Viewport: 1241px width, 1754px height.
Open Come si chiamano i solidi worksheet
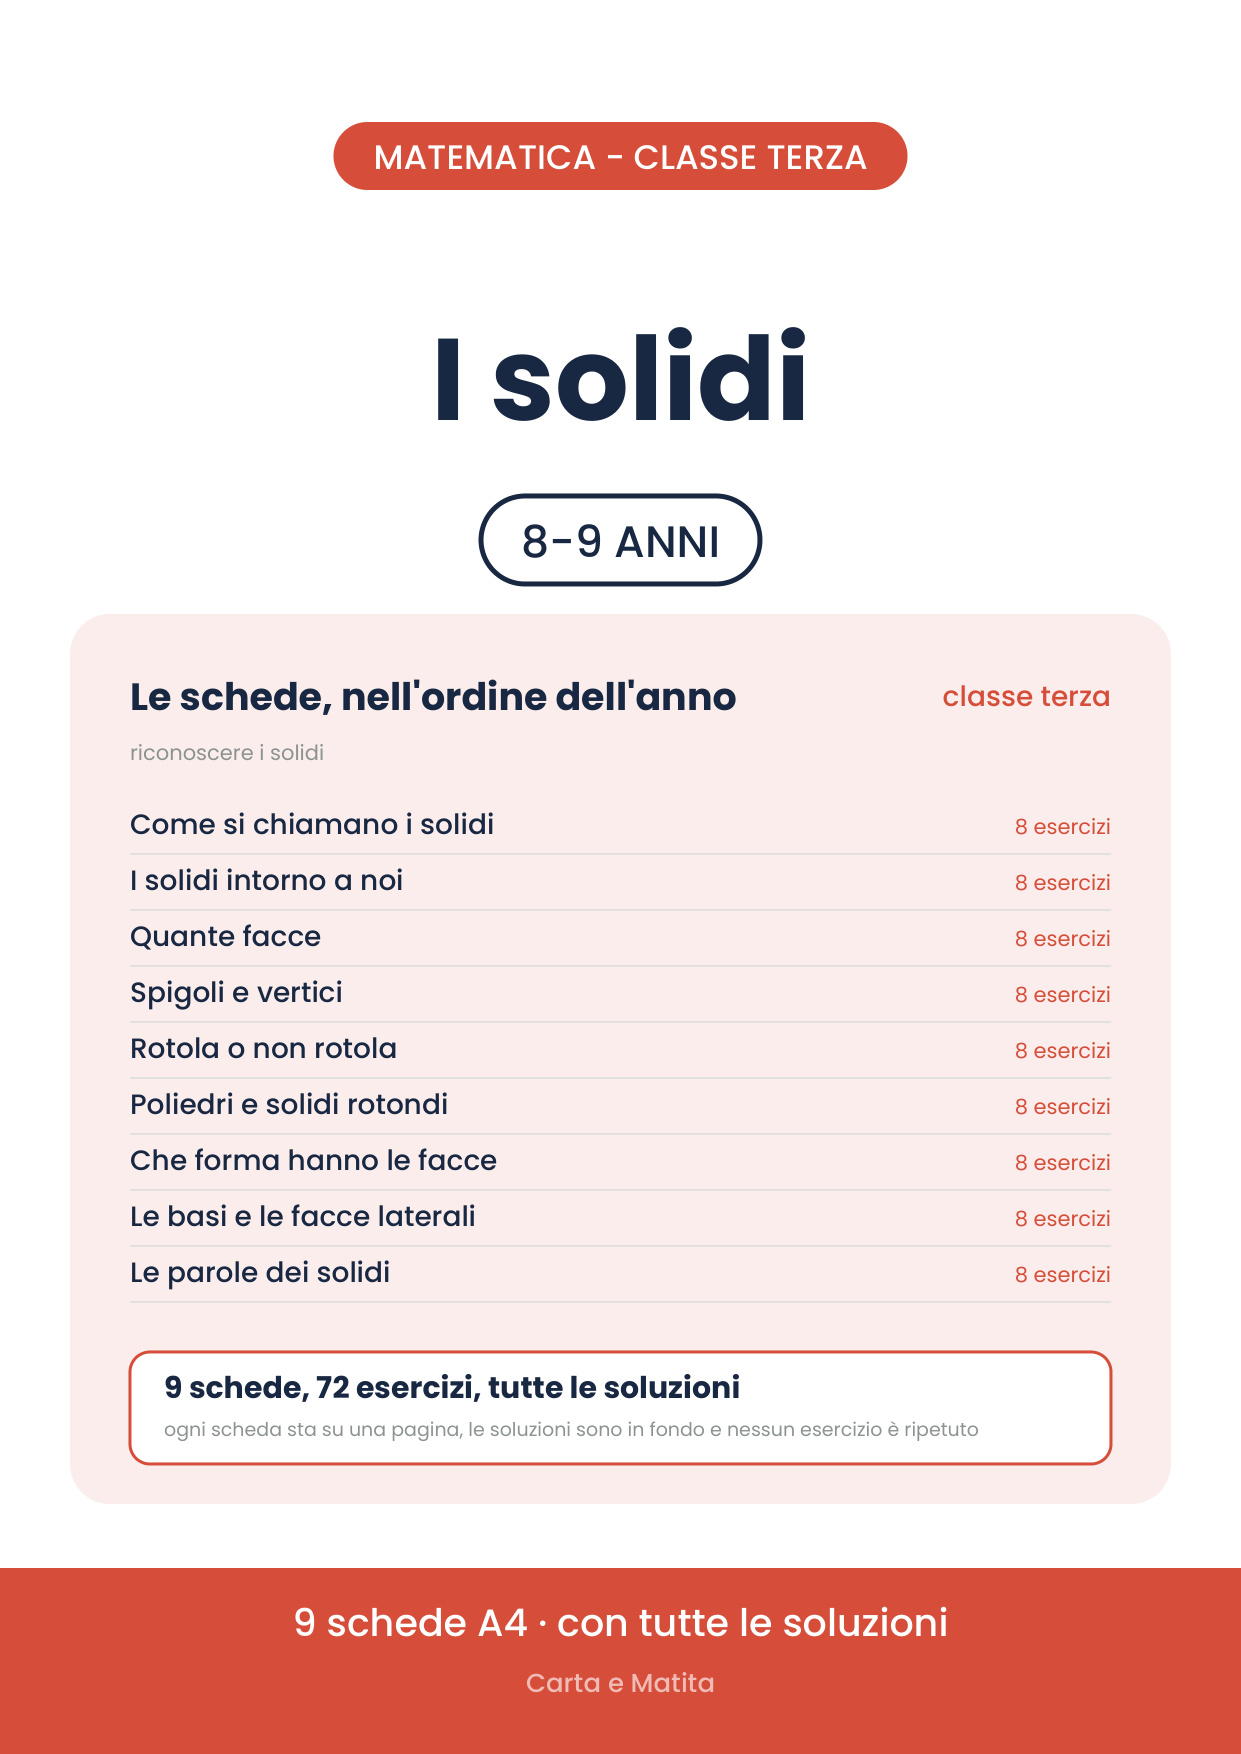620,825
